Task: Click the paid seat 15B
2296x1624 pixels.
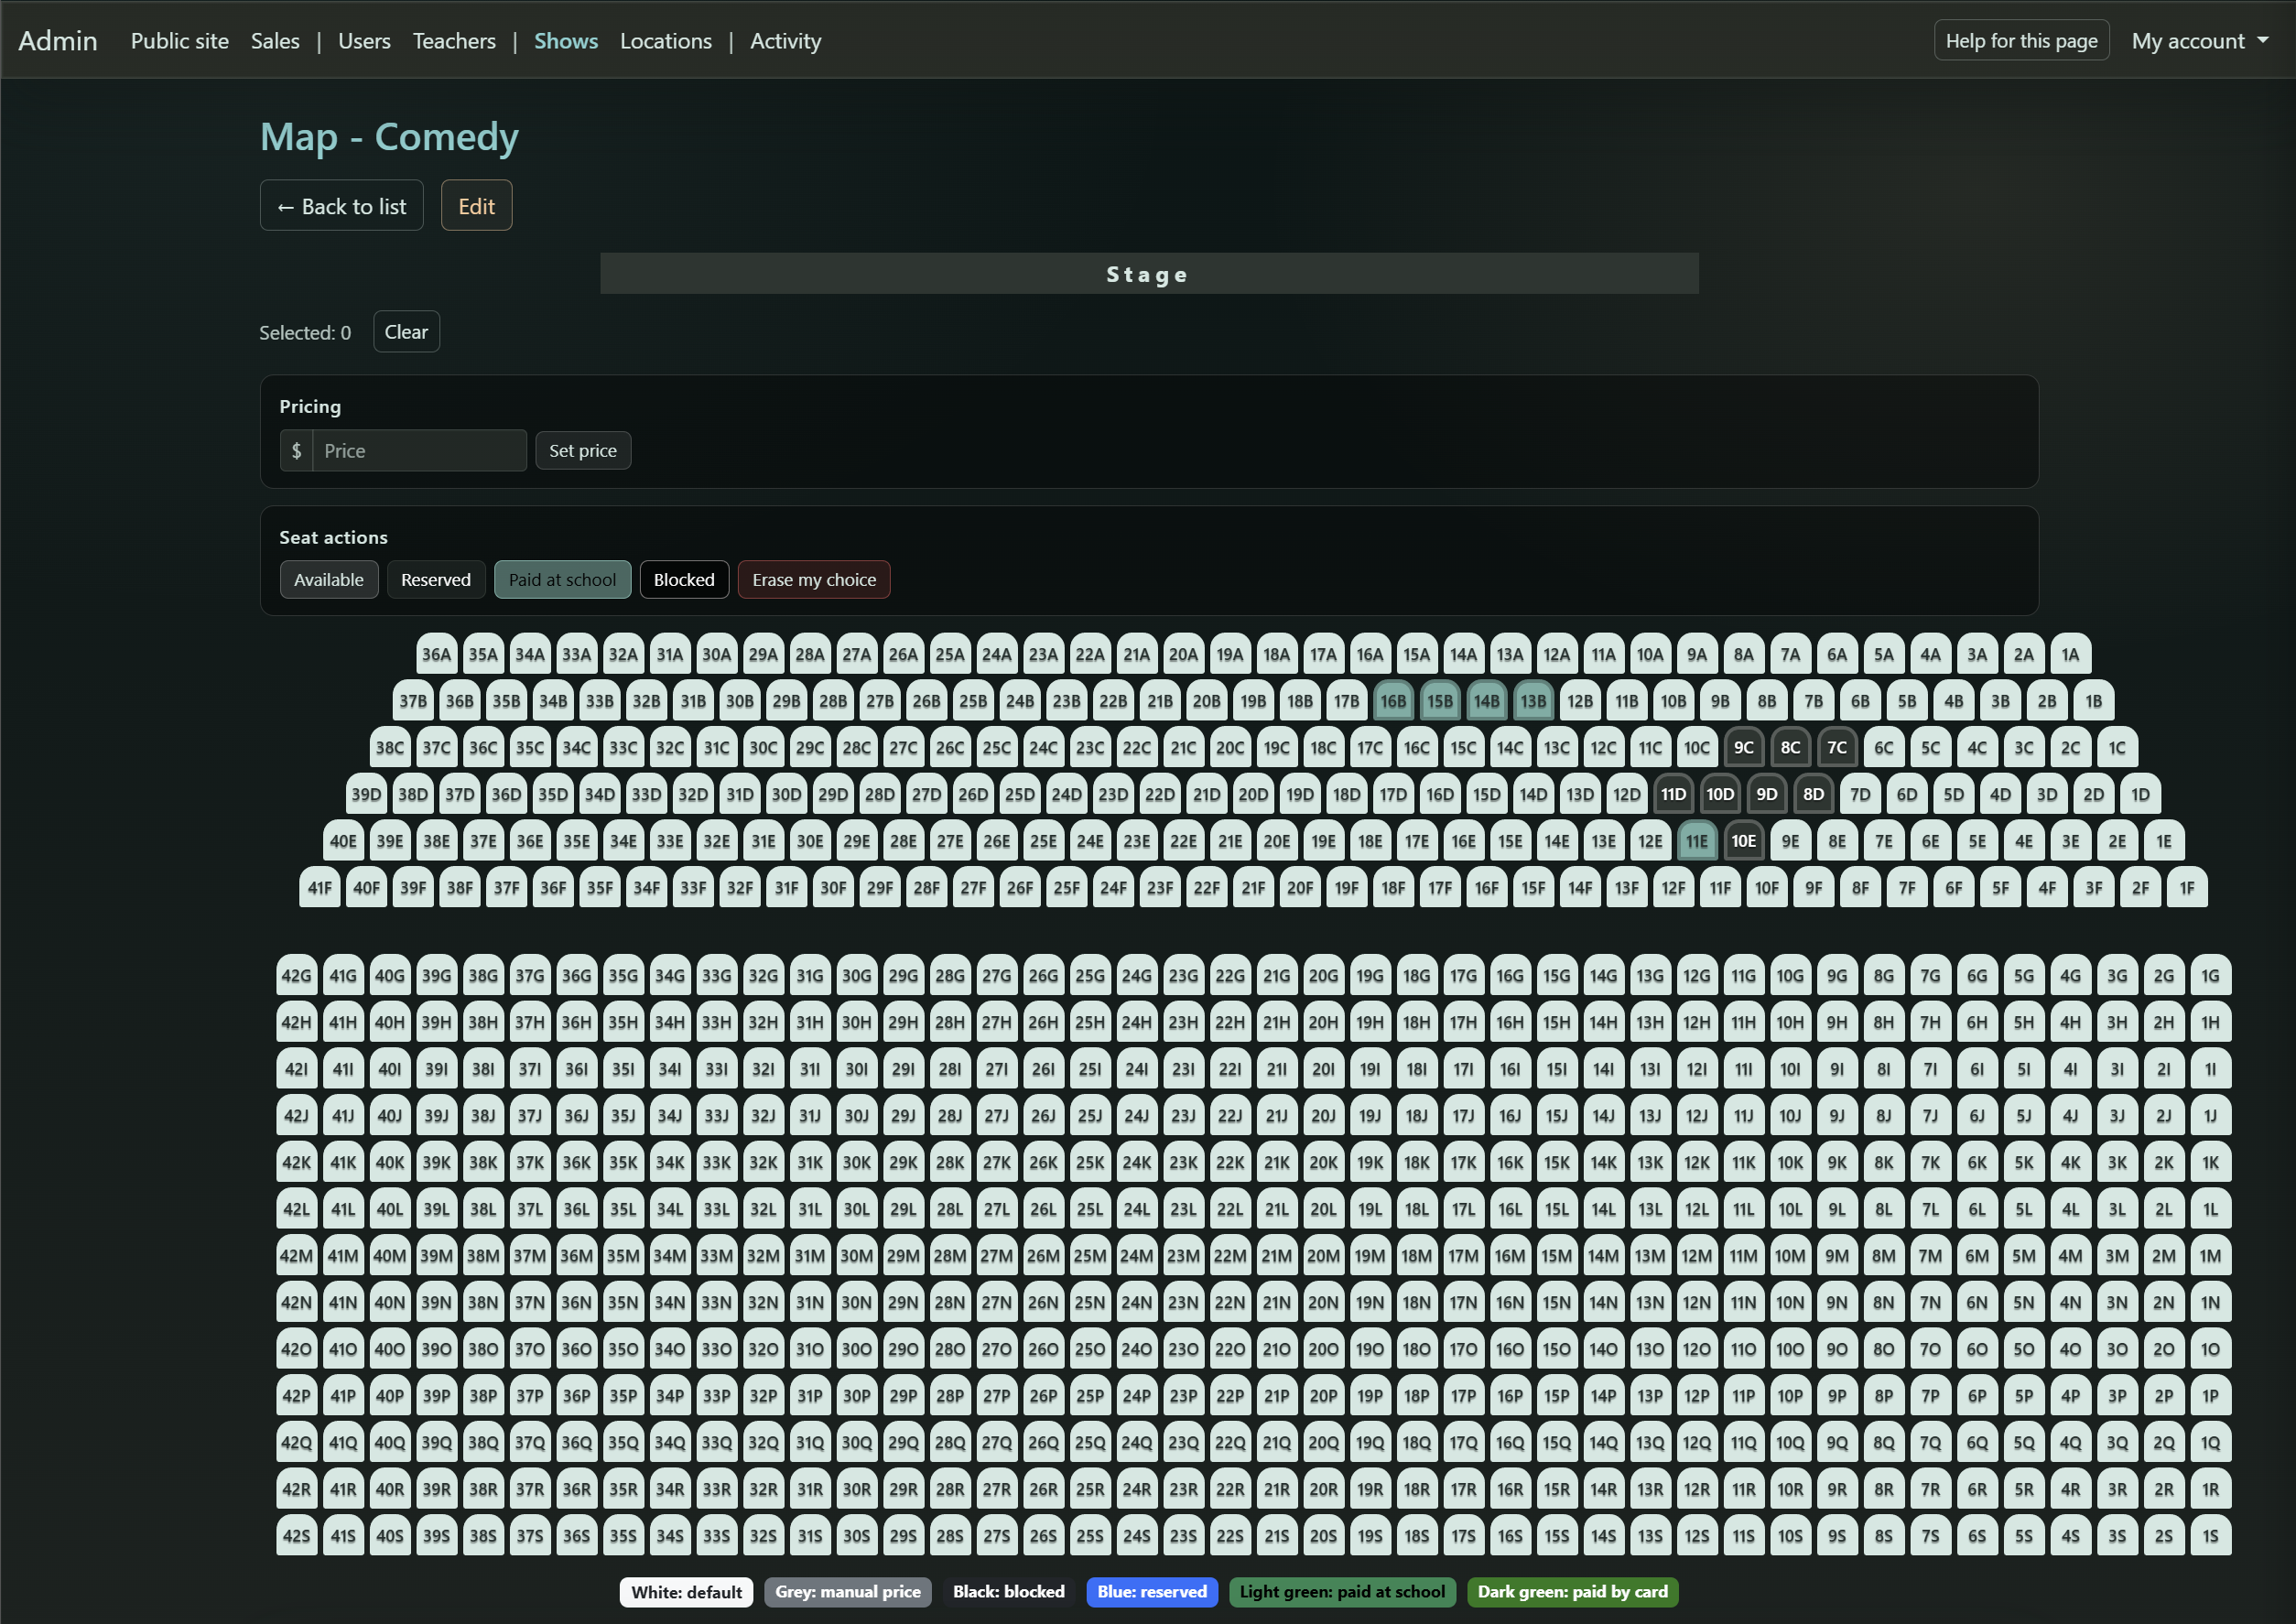Action: tap(1440, 700)
